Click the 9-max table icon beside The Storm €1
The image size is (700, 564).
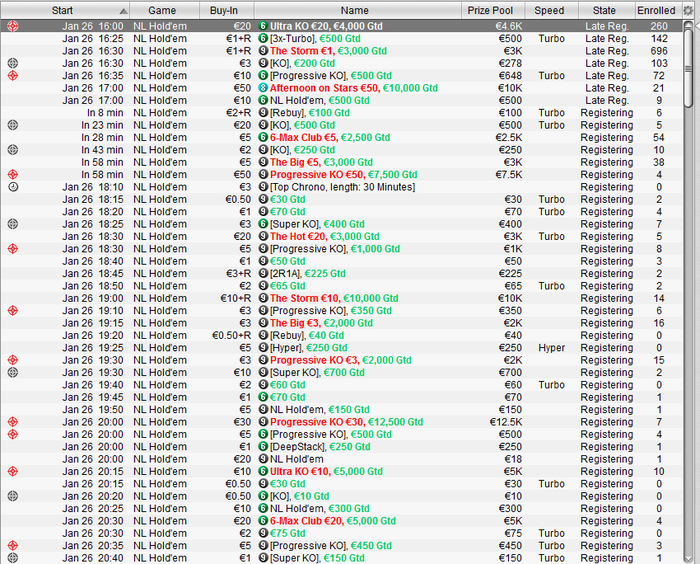pos(263,51)
